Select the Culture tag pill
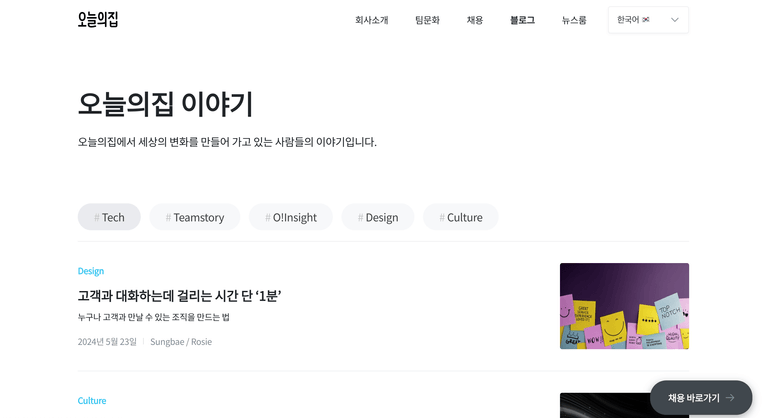This screenshot has height=418, width=768. coord(461,217)
